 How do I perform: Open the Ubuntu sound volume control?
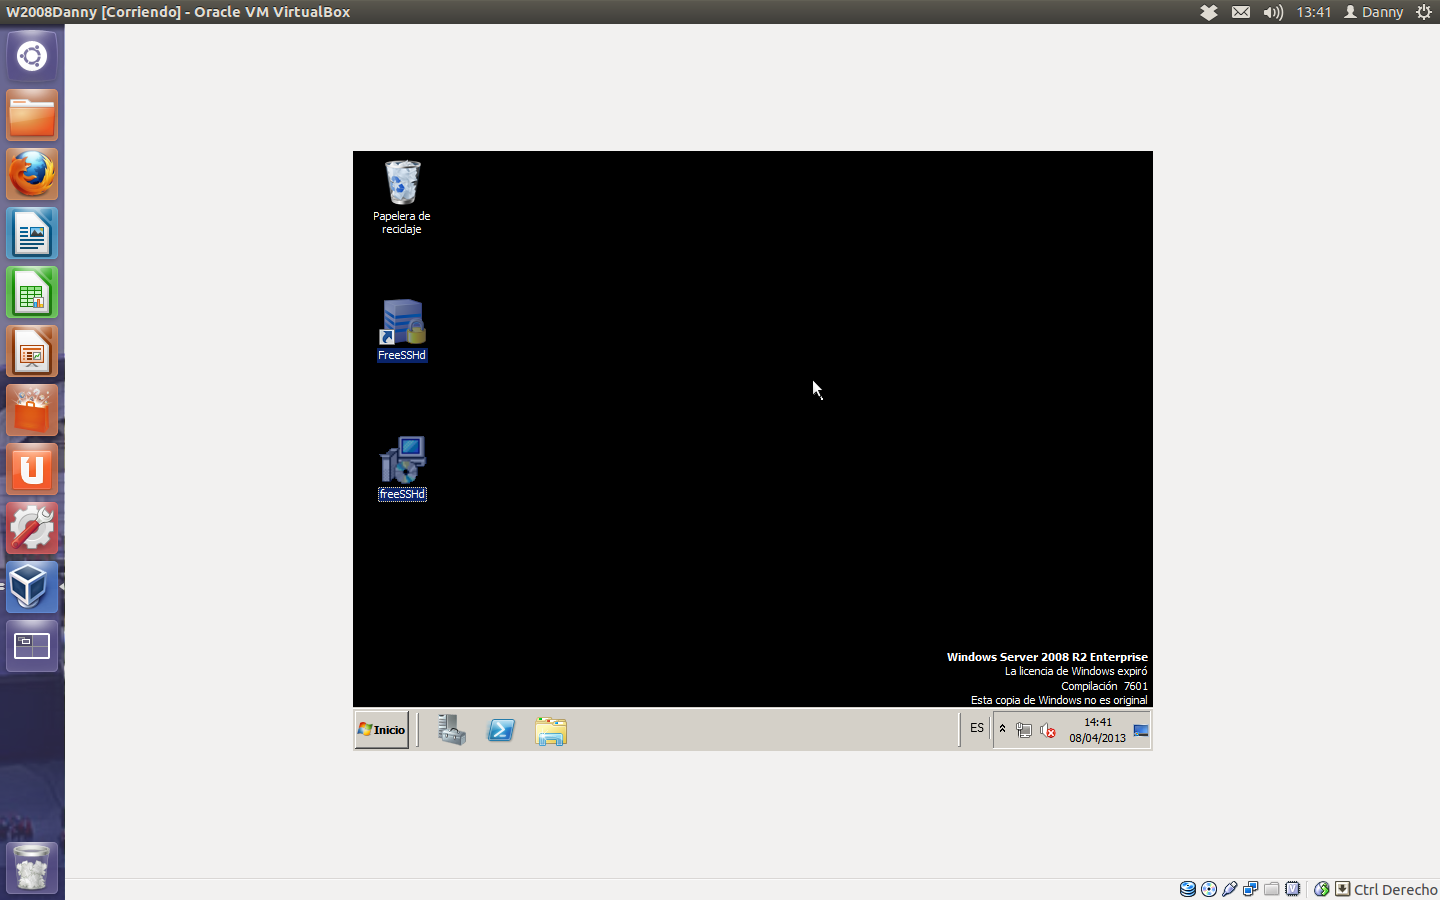click(1273, 12)
